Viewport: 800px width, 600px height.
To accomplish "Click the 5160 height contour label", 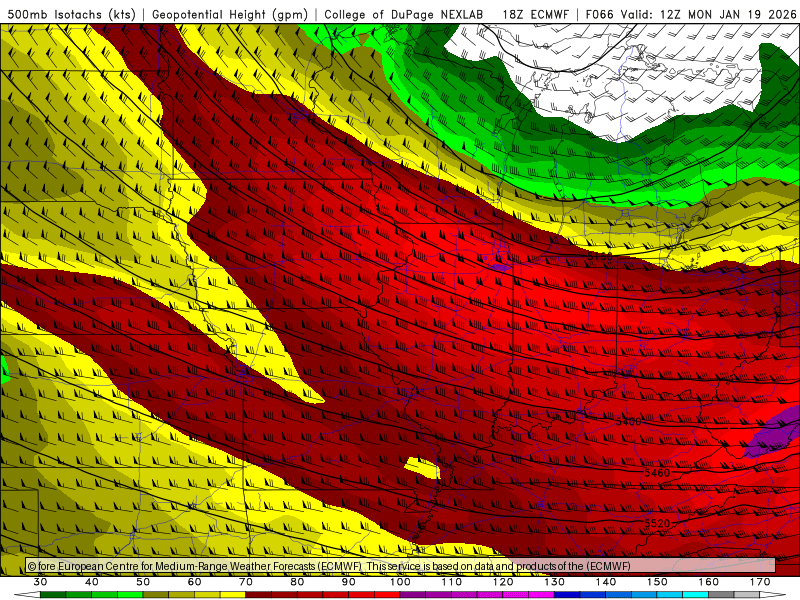I will tap(600, 256).
